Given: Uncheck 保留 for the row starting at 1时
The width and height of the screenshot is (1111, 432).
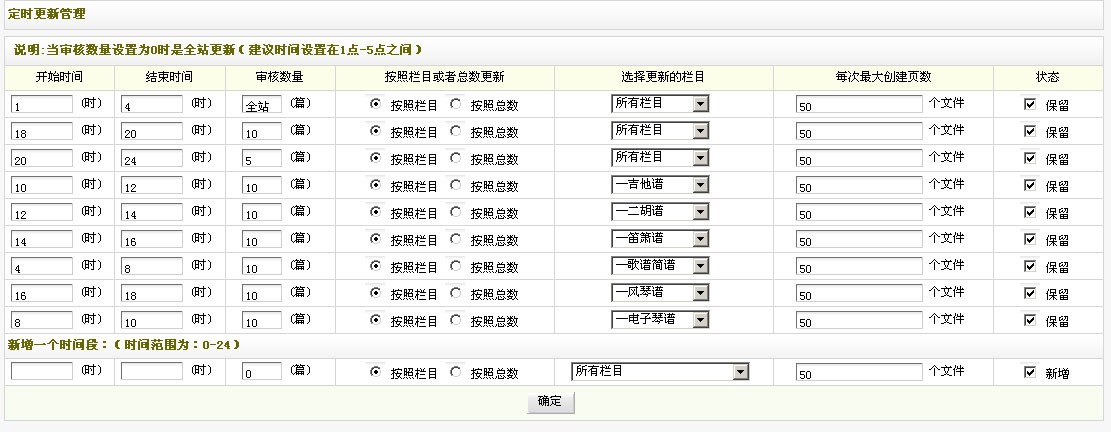Looking at the screenshot, I should click(x=1030, y=104).
